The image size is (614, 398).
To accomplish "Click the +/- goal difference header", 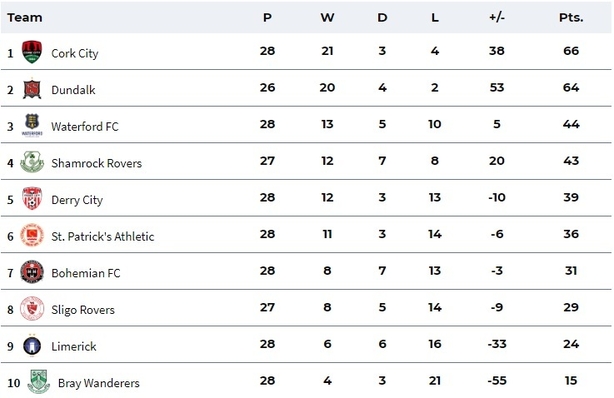I will click(x=497, y=18).
